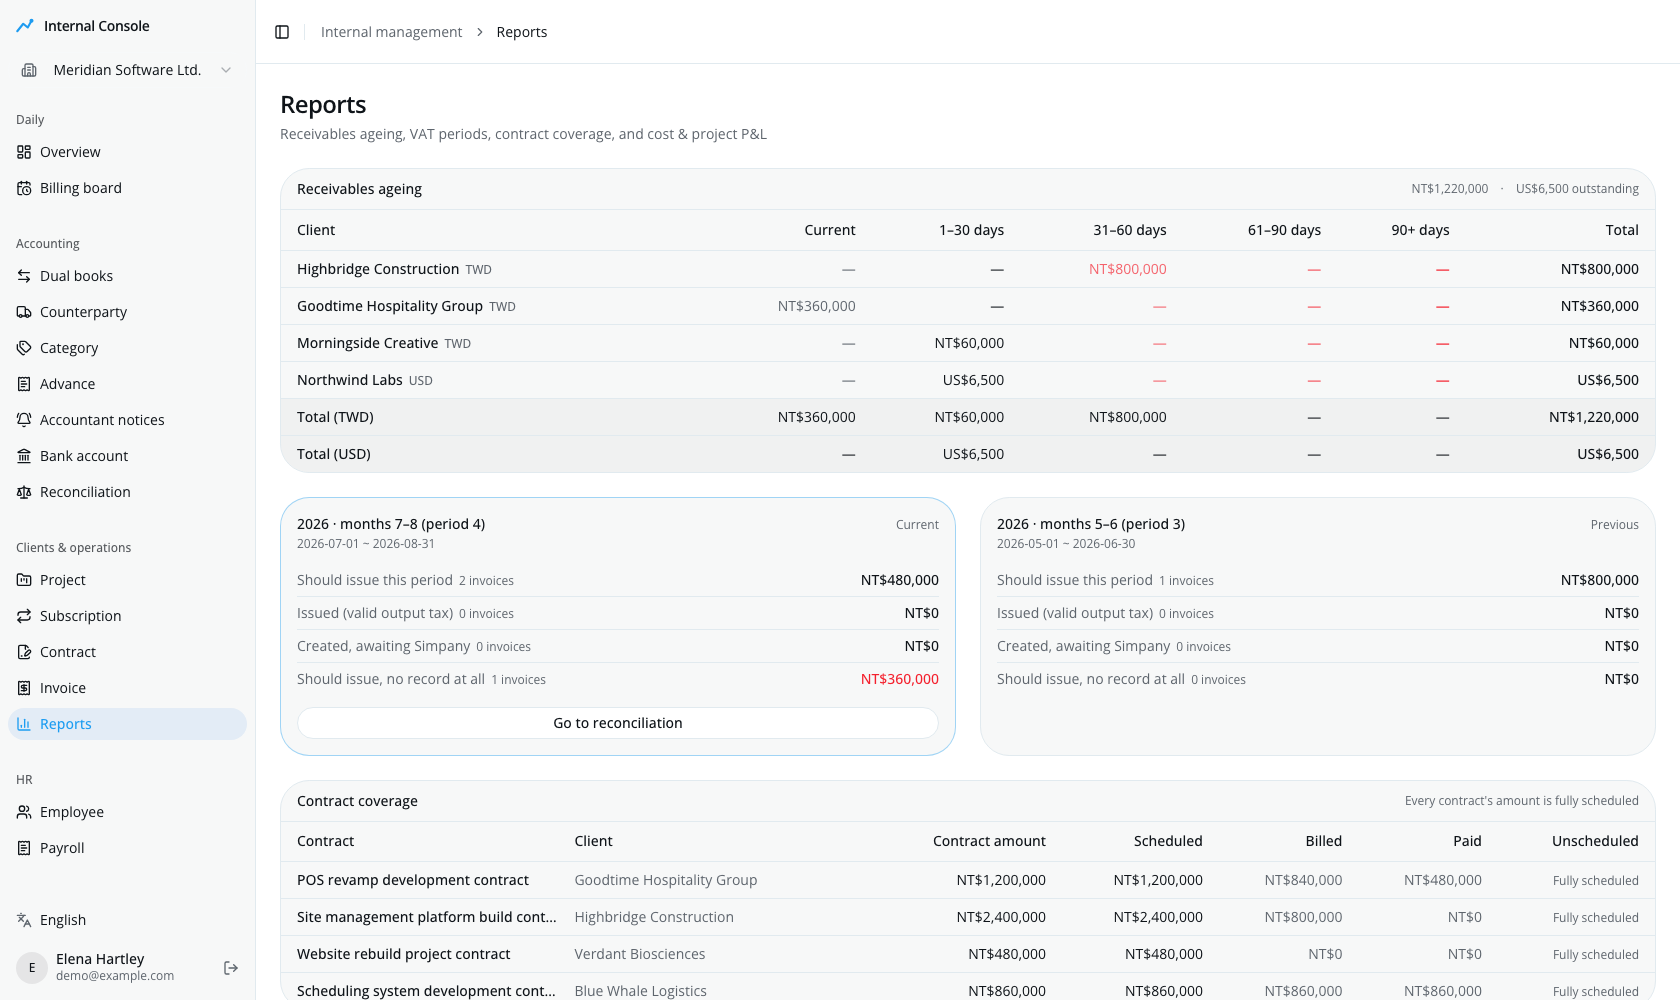Open the Payroll icon
Image resolution: width=1680 pixels, height=1000 pixels.
coord(24,848)
